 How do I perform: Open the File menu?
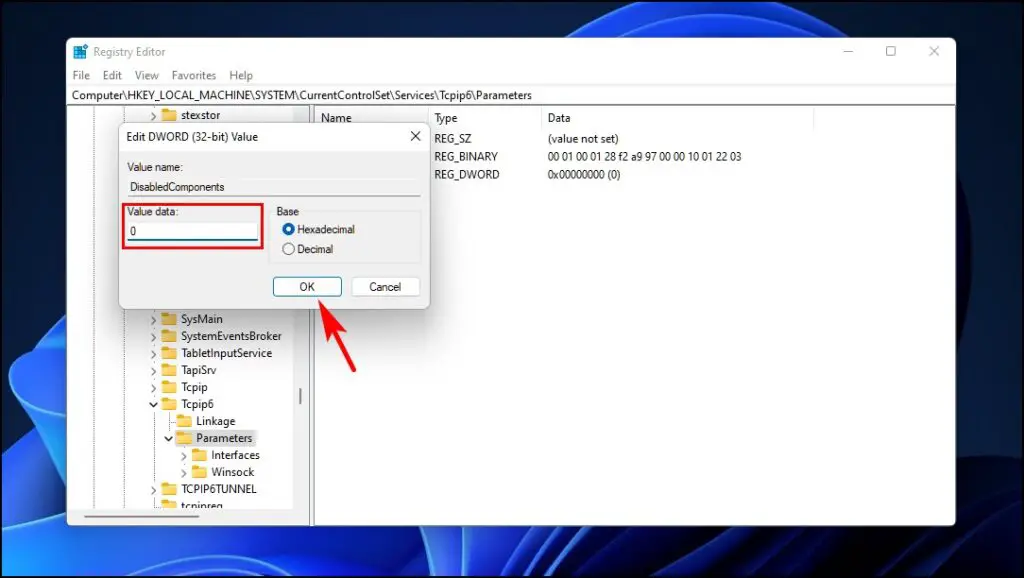[81, 75]
